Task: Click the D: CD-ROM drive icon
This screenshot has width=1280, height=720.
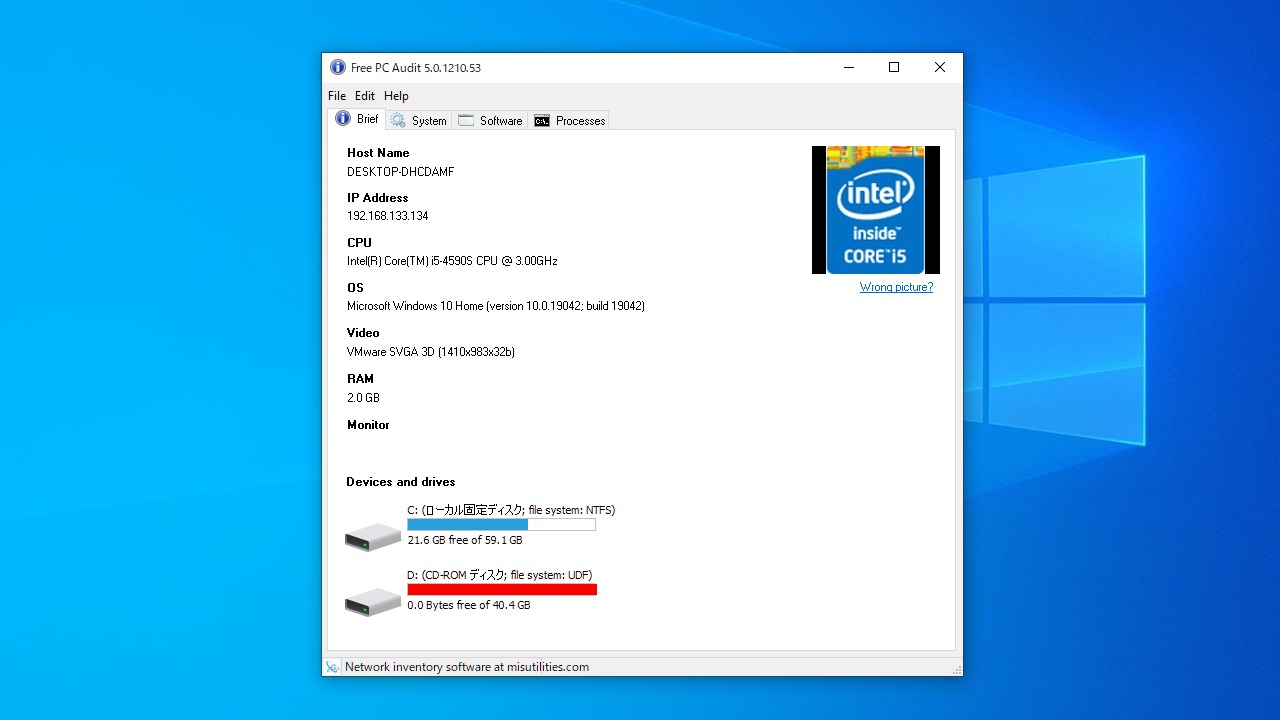Action: 373,602
